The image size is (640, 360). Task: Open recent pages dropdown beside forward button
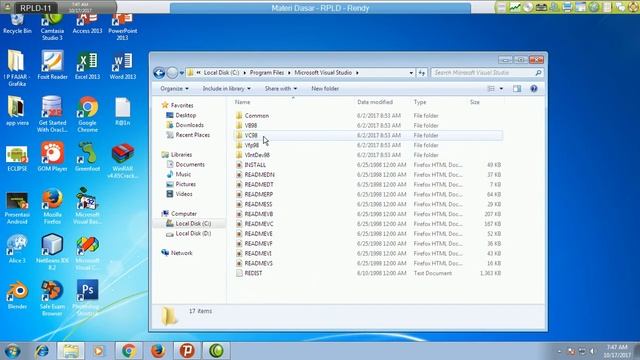pos(182,73)
